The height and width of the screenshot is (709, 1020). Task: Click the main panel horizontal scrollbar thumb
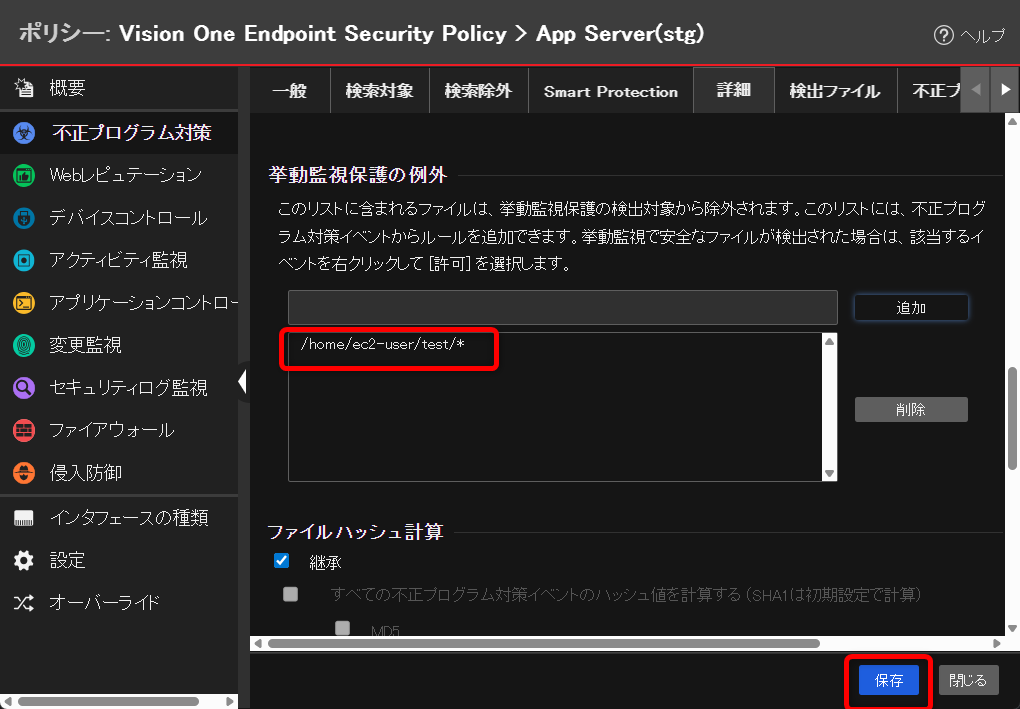coord(544,643)
